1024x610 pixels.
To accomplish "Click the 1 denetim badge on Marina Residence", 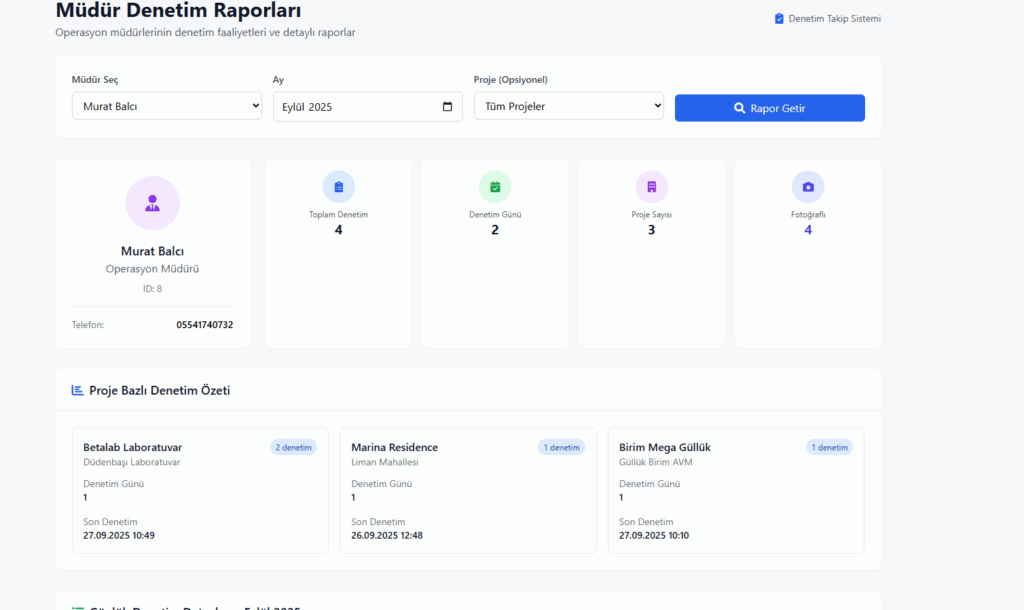I will pyautogui.click(x=561, y=447).
